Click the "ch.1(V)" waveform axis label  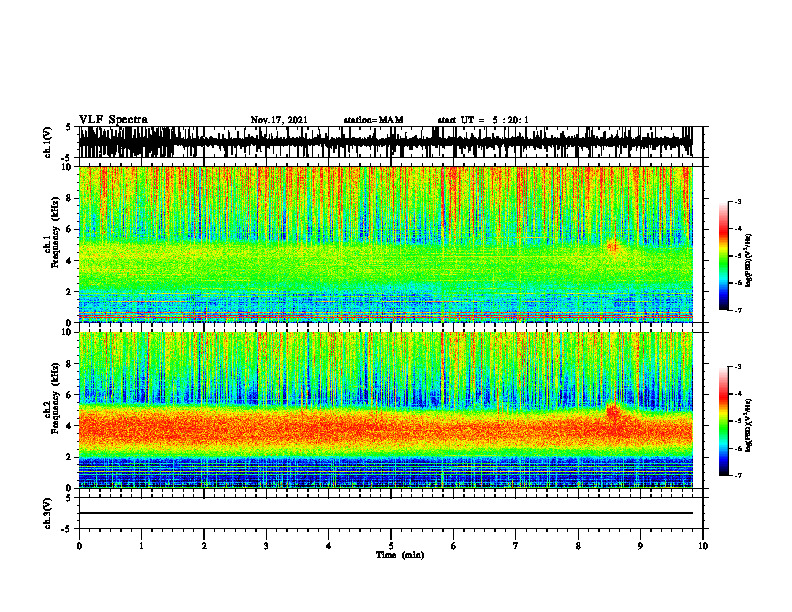(x=48, y=142)
